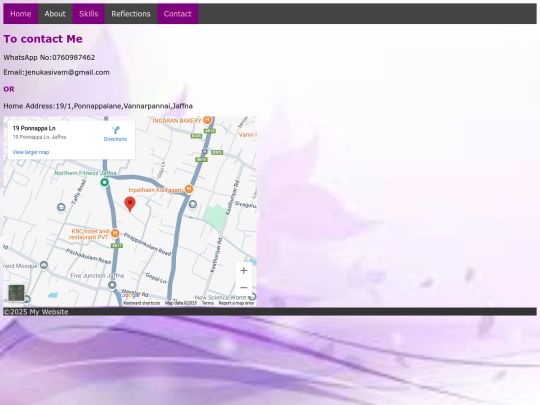Zoom in the map with plus button
The image size is (540, 405).
[x=243, y=271]
